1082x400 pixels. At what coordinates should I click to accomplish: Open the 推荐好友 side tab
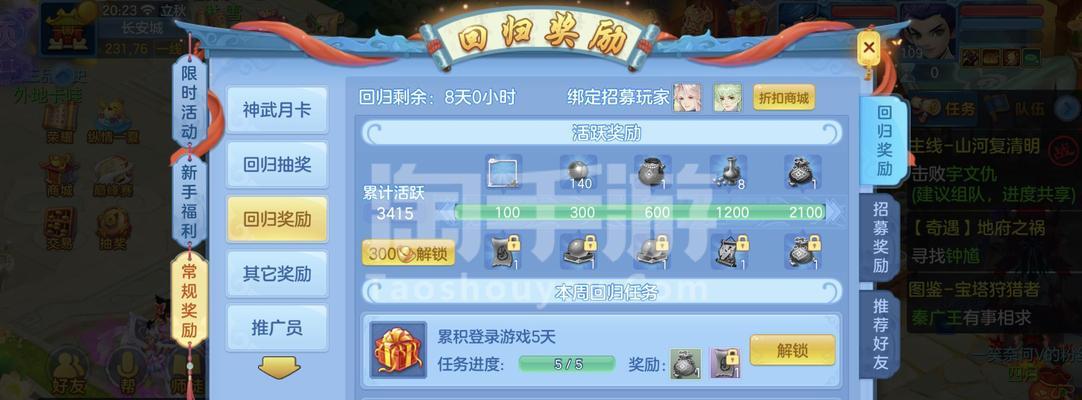[x=880, y=334]
